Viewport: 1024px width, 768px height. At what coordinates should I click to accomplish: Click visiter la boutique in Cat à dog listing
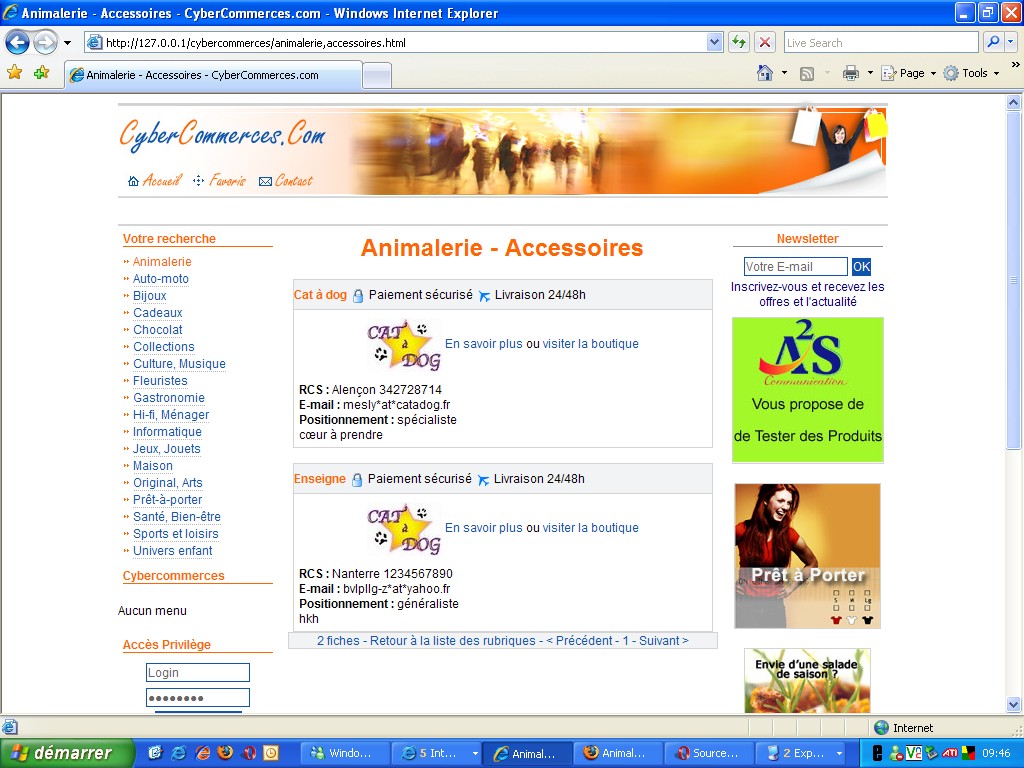click(x=590, y=344)
